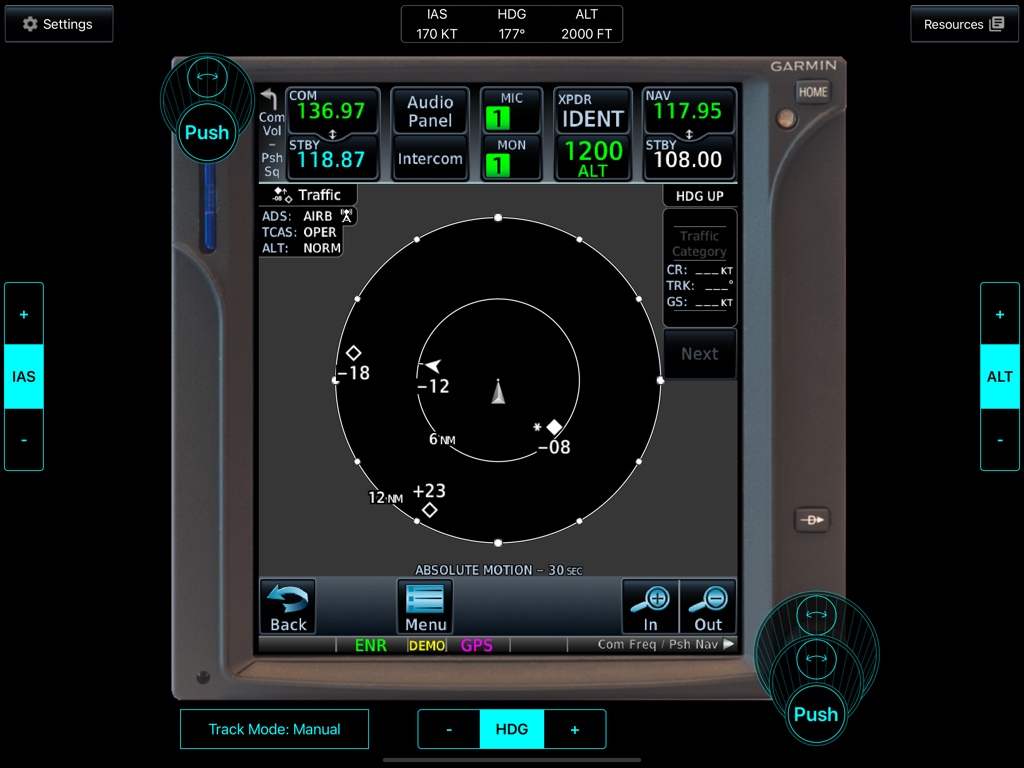This screenshot has height=768, width=1024.
Task: Tap the ENR status annunciator
Action: (x=371, y=645)
